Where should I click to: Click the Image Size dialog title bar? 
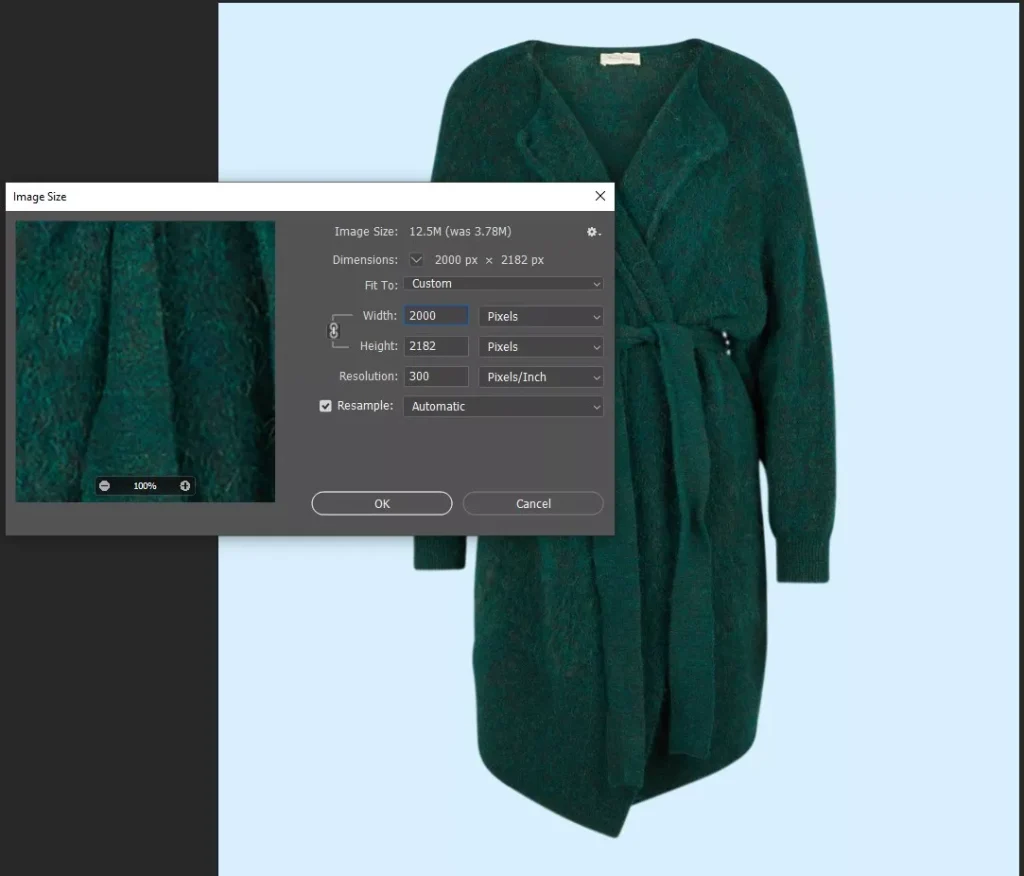coord(300,197)
